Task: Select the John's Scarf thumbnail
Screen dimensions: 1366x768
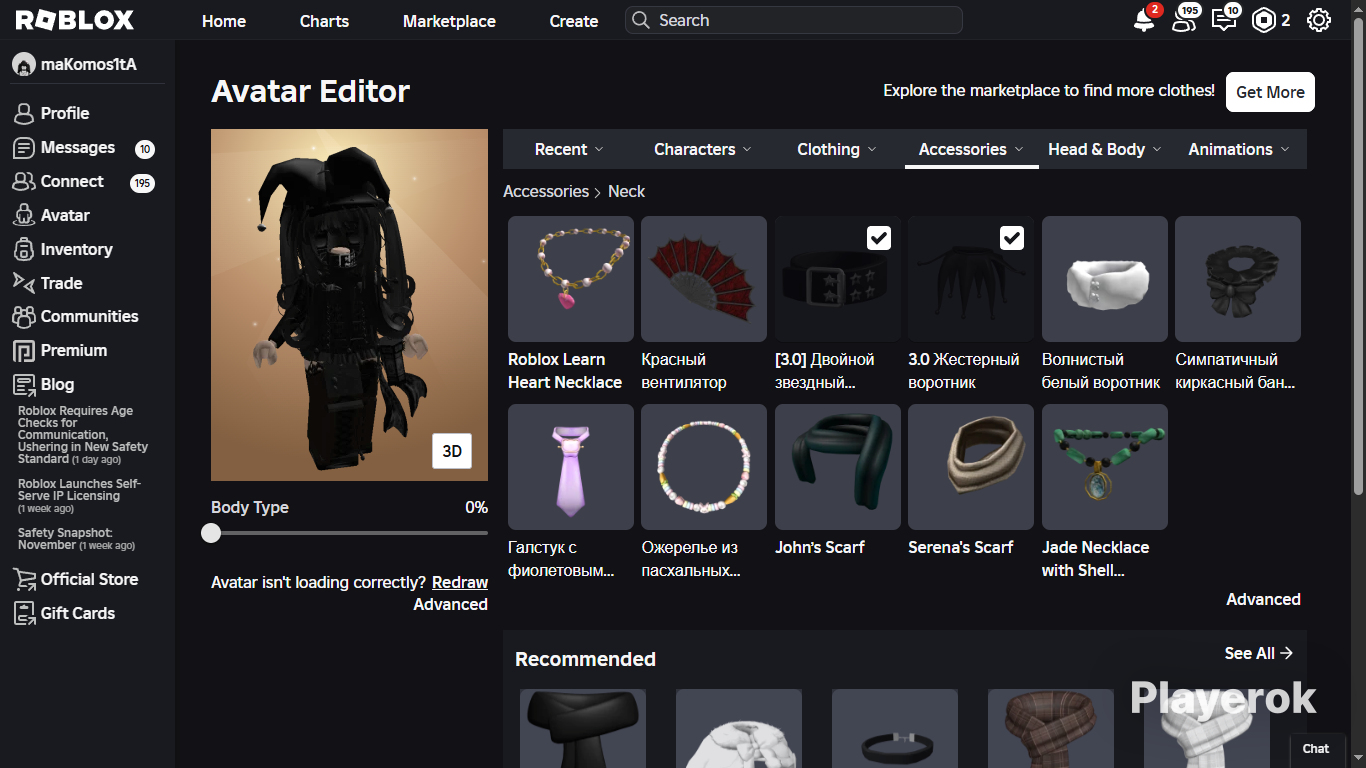Action: pos(838,467)
